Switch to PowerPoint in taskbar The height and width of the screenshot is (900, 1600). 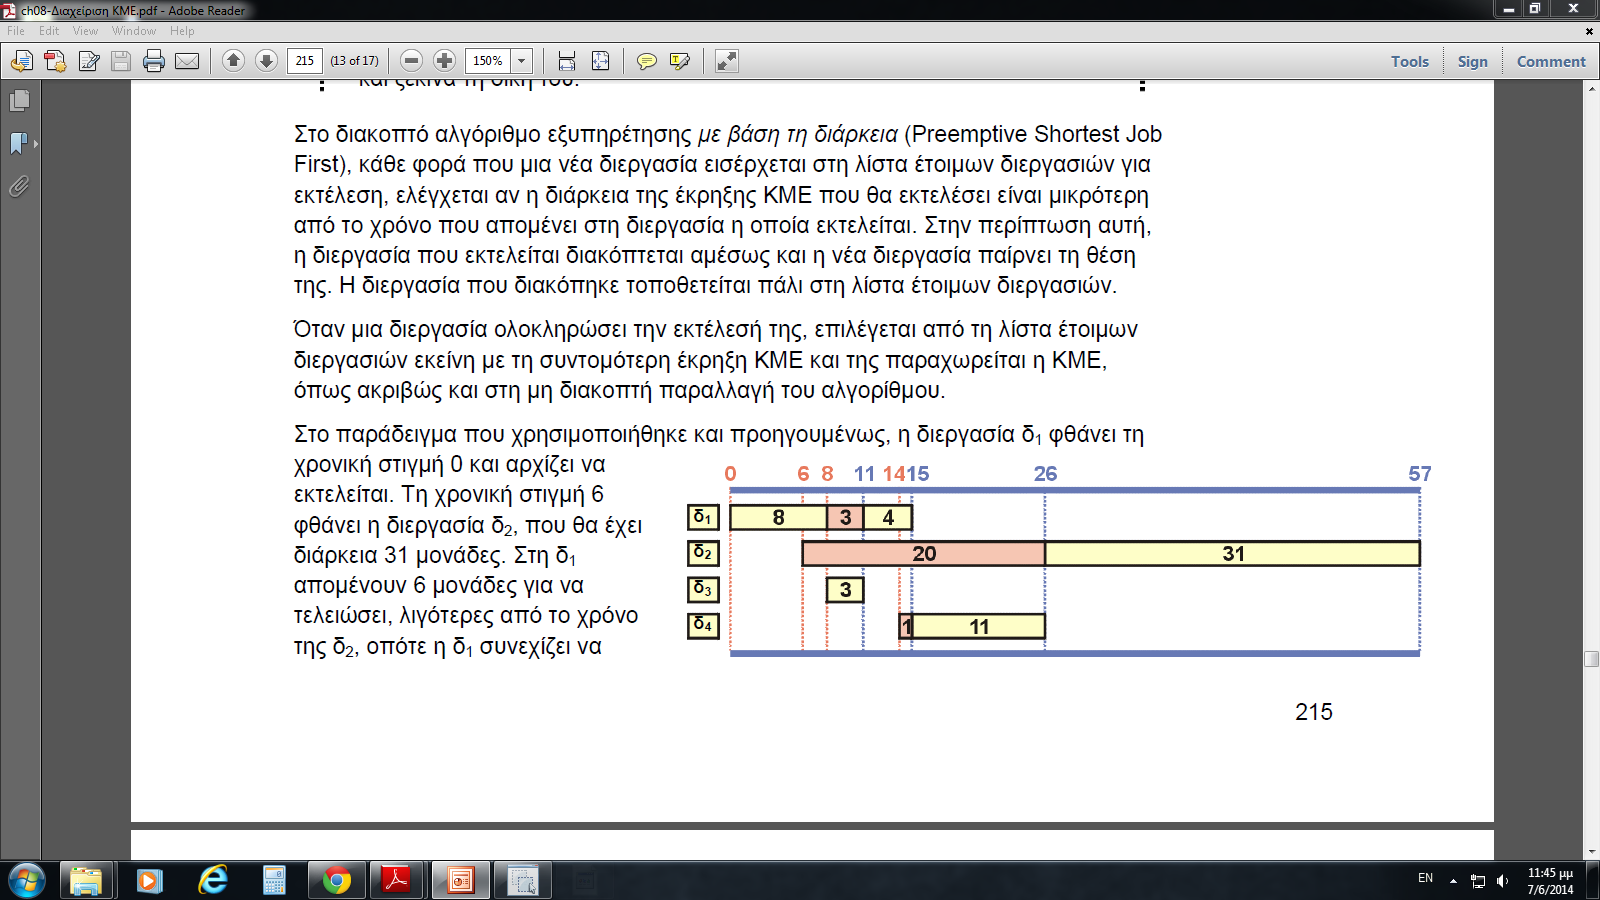coord(460,880)
